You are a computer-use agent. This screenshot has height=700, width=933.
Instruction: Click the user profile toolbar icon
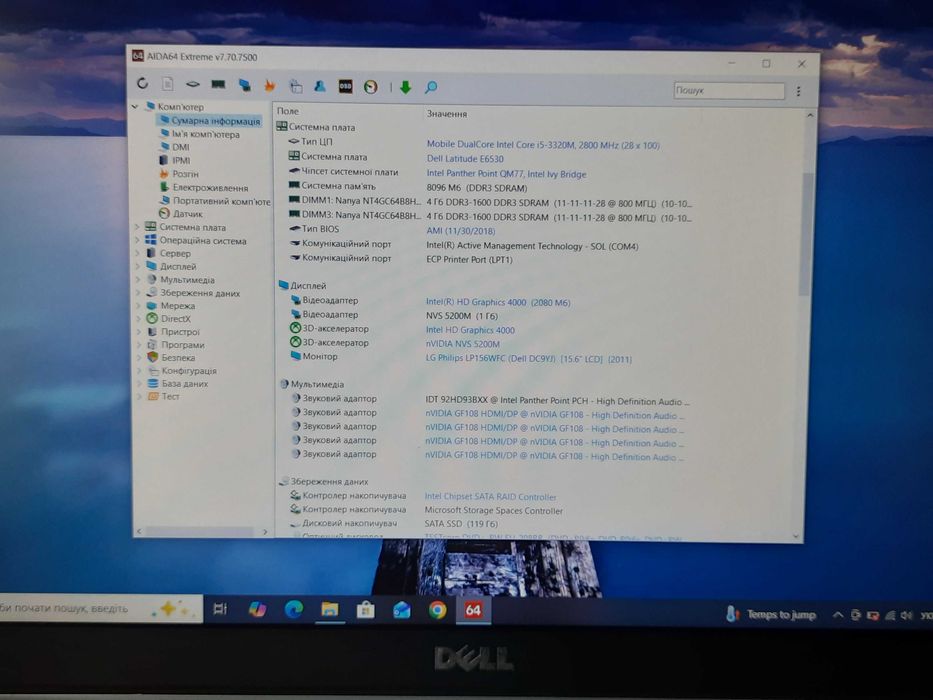[320, 86]
